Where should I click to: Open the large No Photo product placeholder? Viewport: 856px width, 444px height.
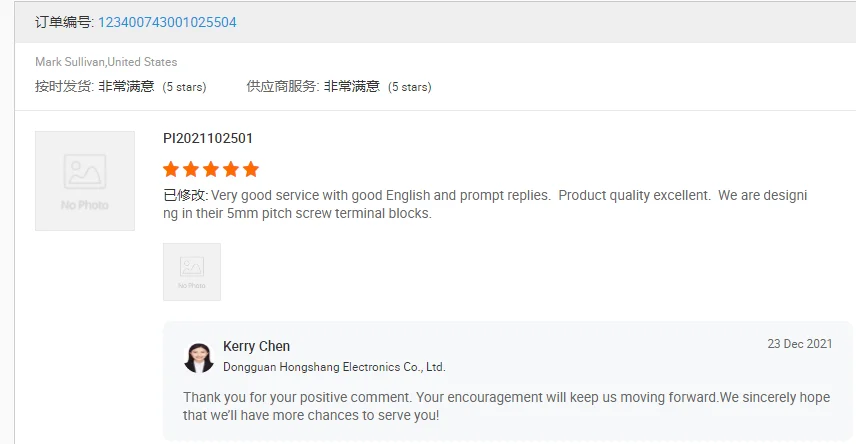tap(85, 181)
